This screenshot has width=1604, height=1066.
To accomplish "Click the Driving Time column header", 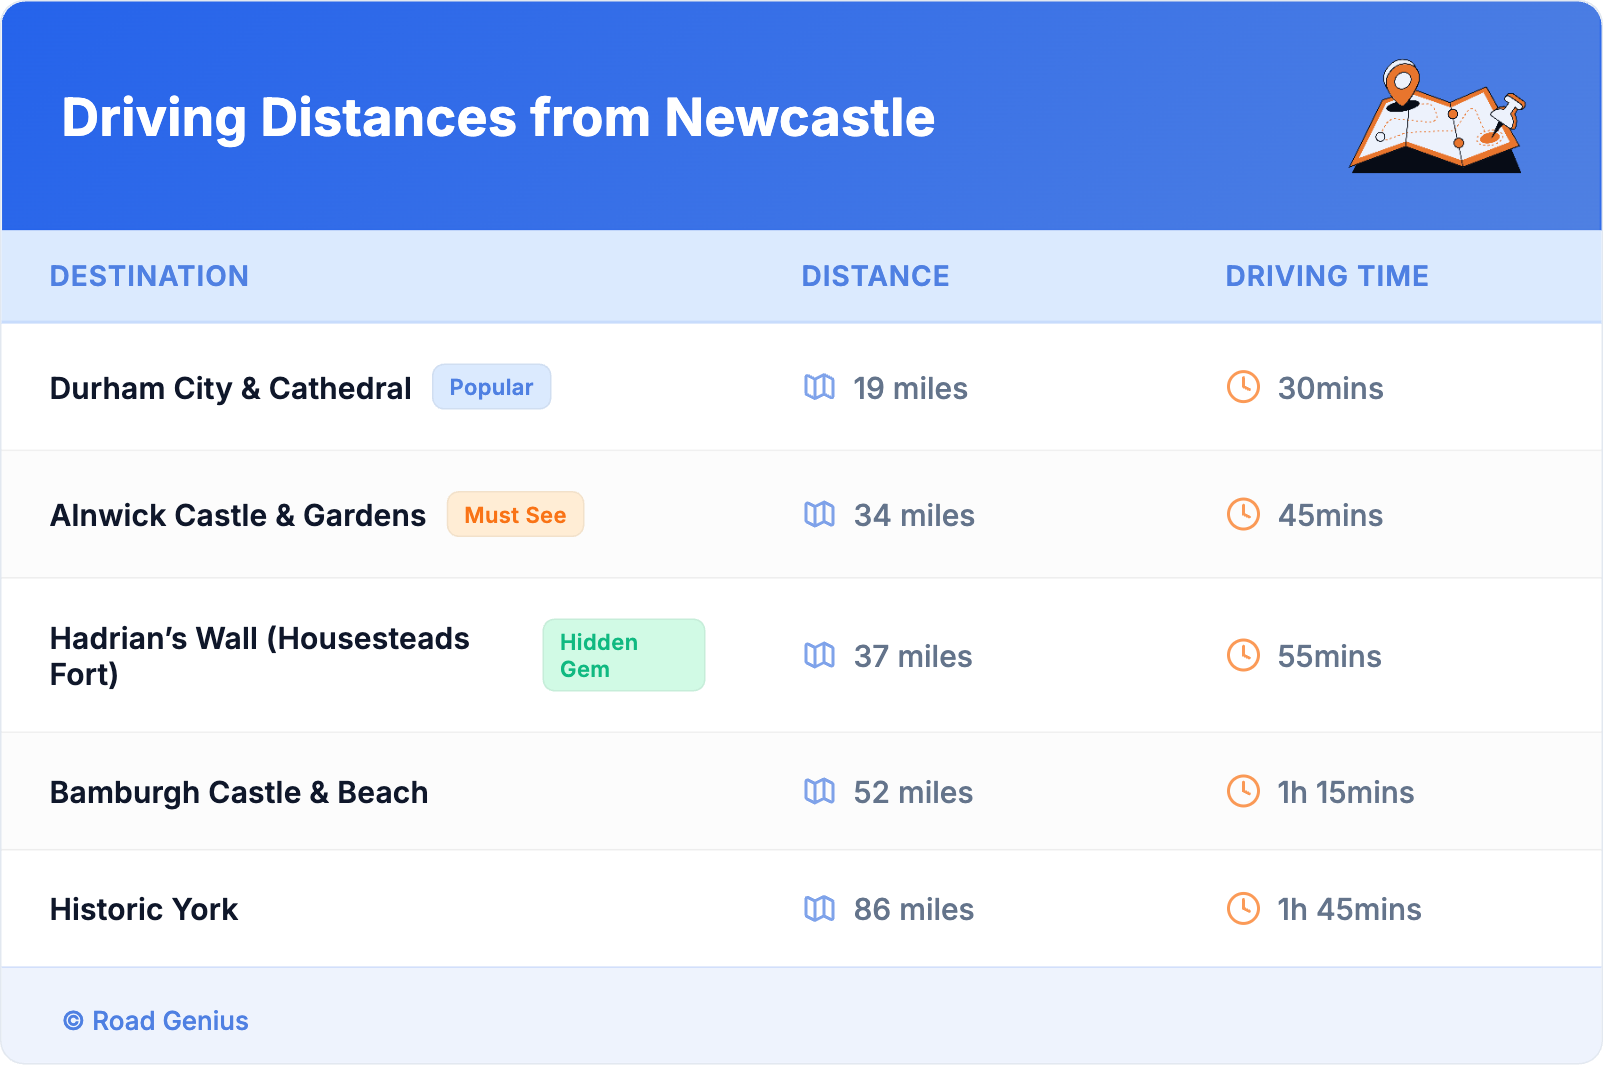I will (x=1326, y=276).
